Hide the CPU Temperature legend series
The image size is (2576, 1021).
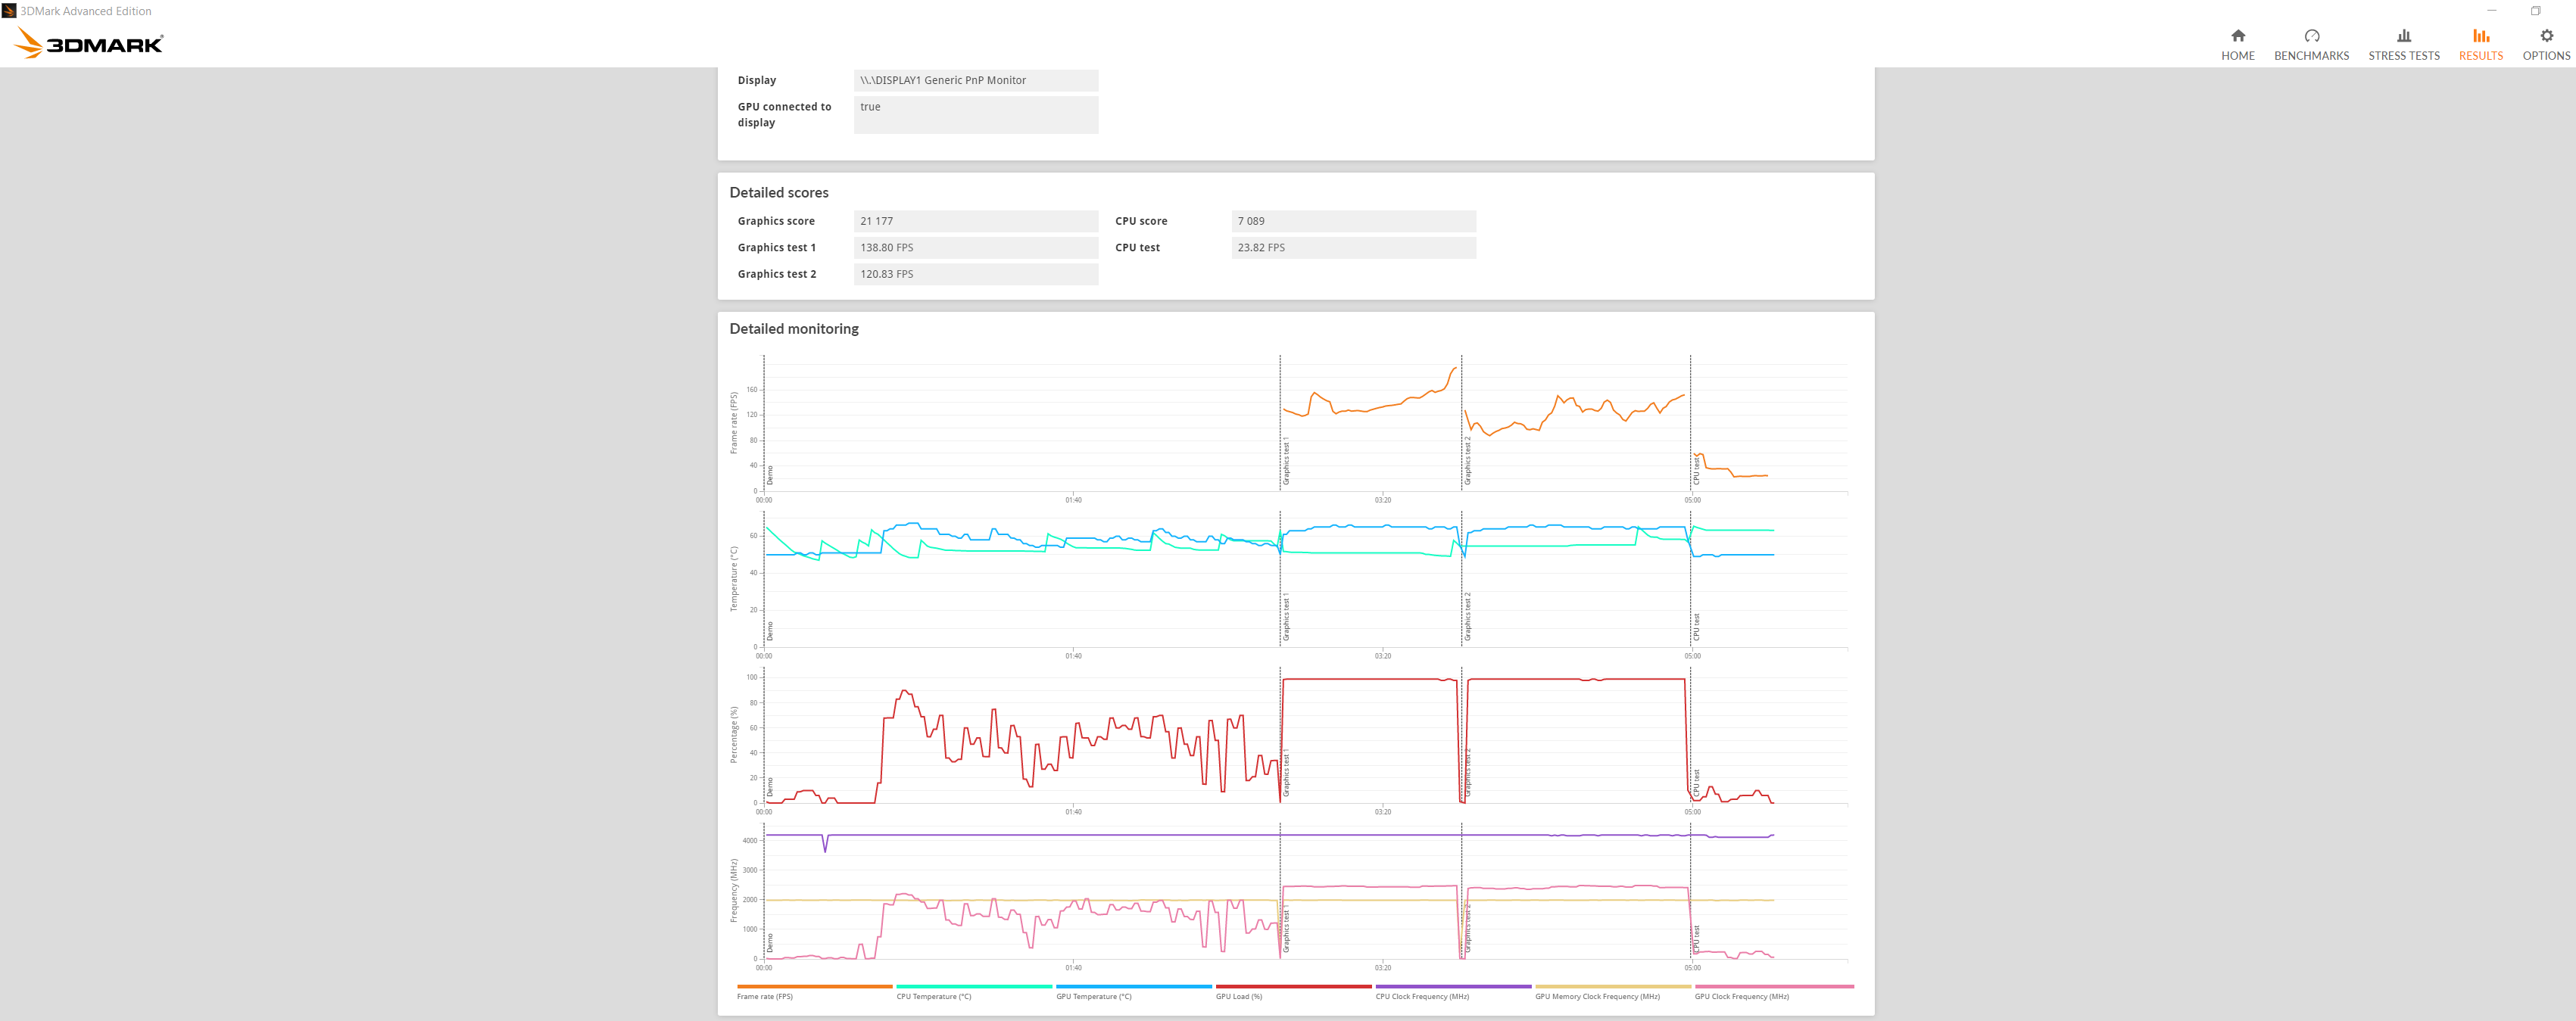[x=933, y=996]
